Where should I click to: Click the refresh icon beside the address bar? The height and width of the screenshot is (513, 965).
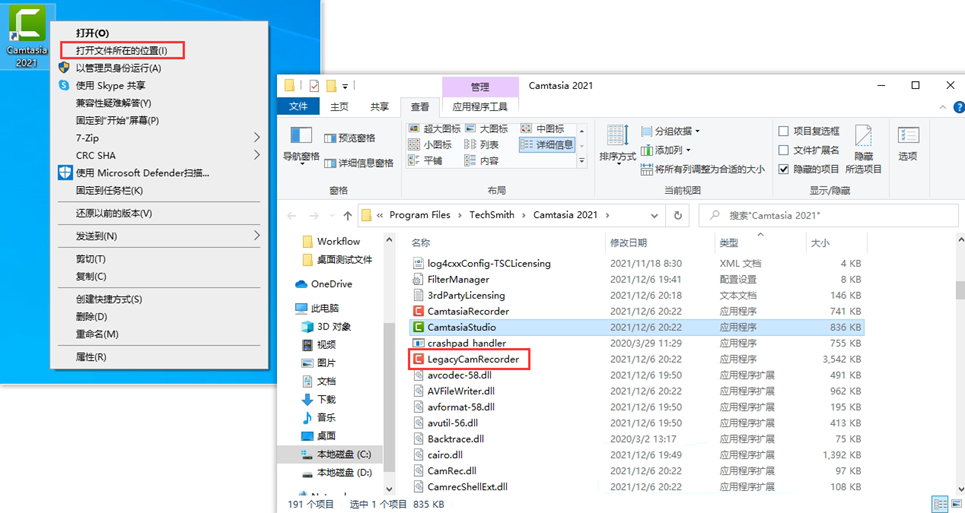679,215
